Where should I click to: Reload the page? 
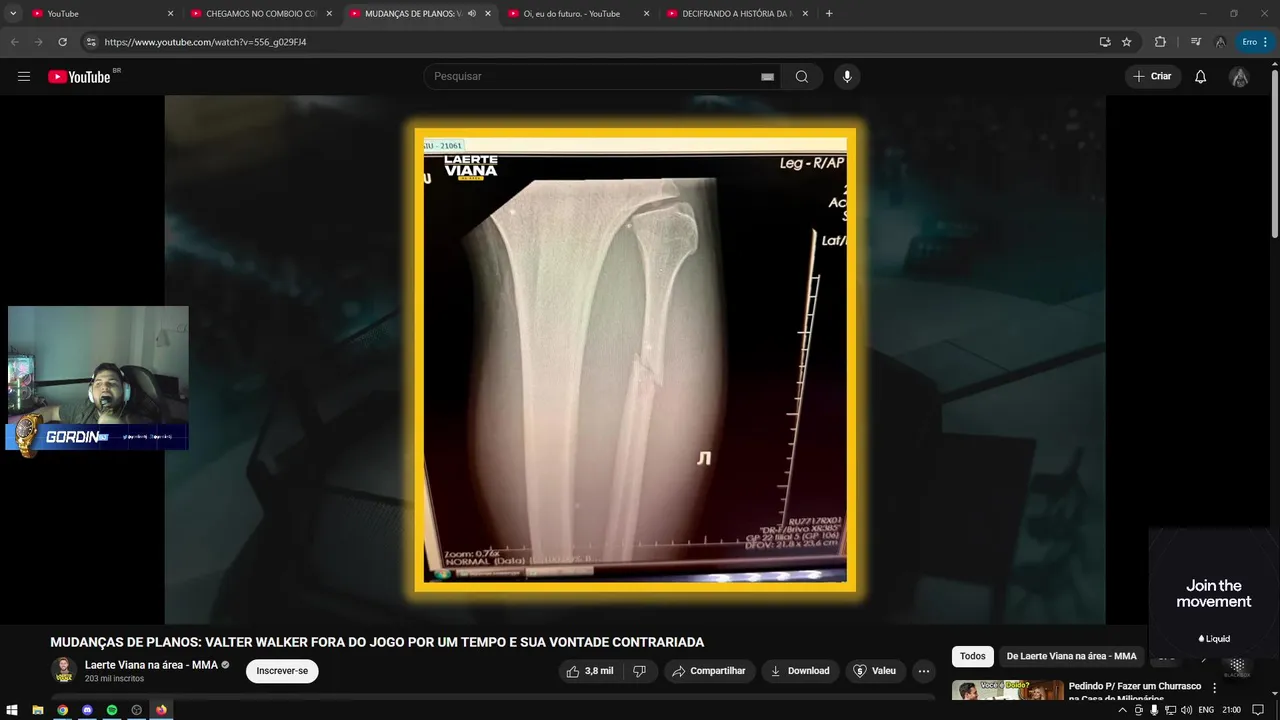pos(62,42)
